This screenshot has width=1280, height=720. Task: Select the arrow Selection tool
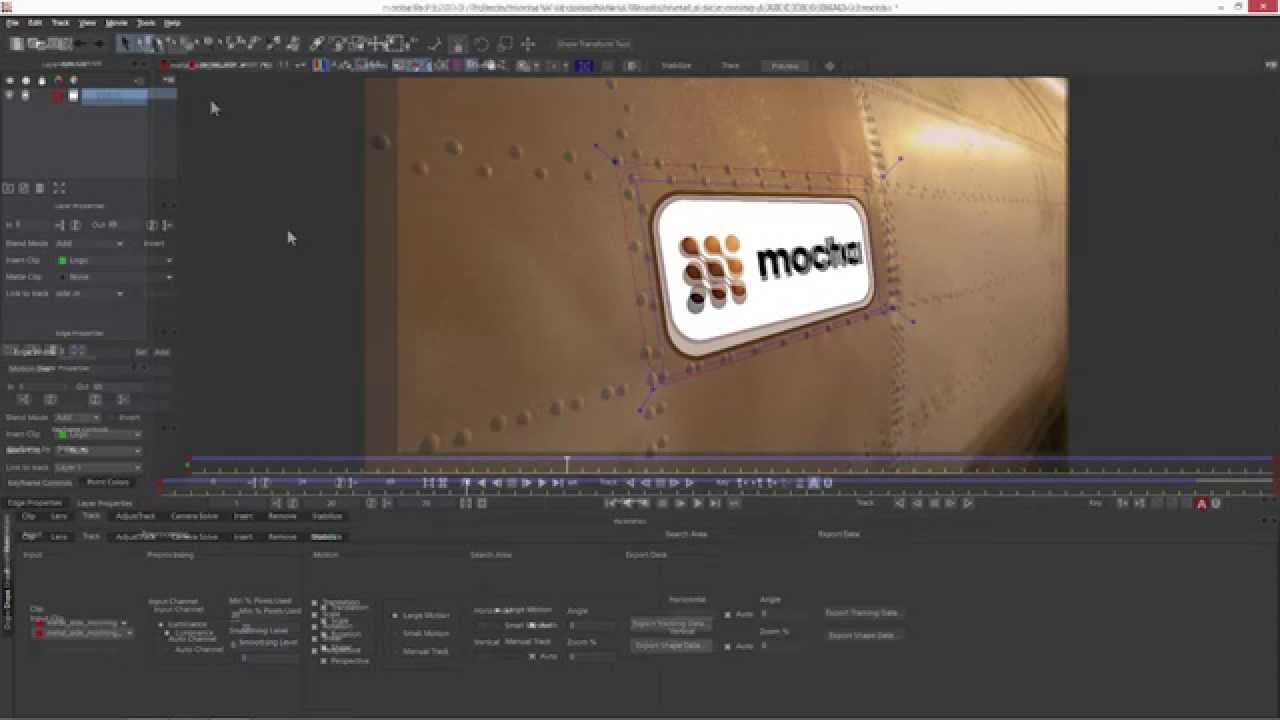[x=124, y=43]
